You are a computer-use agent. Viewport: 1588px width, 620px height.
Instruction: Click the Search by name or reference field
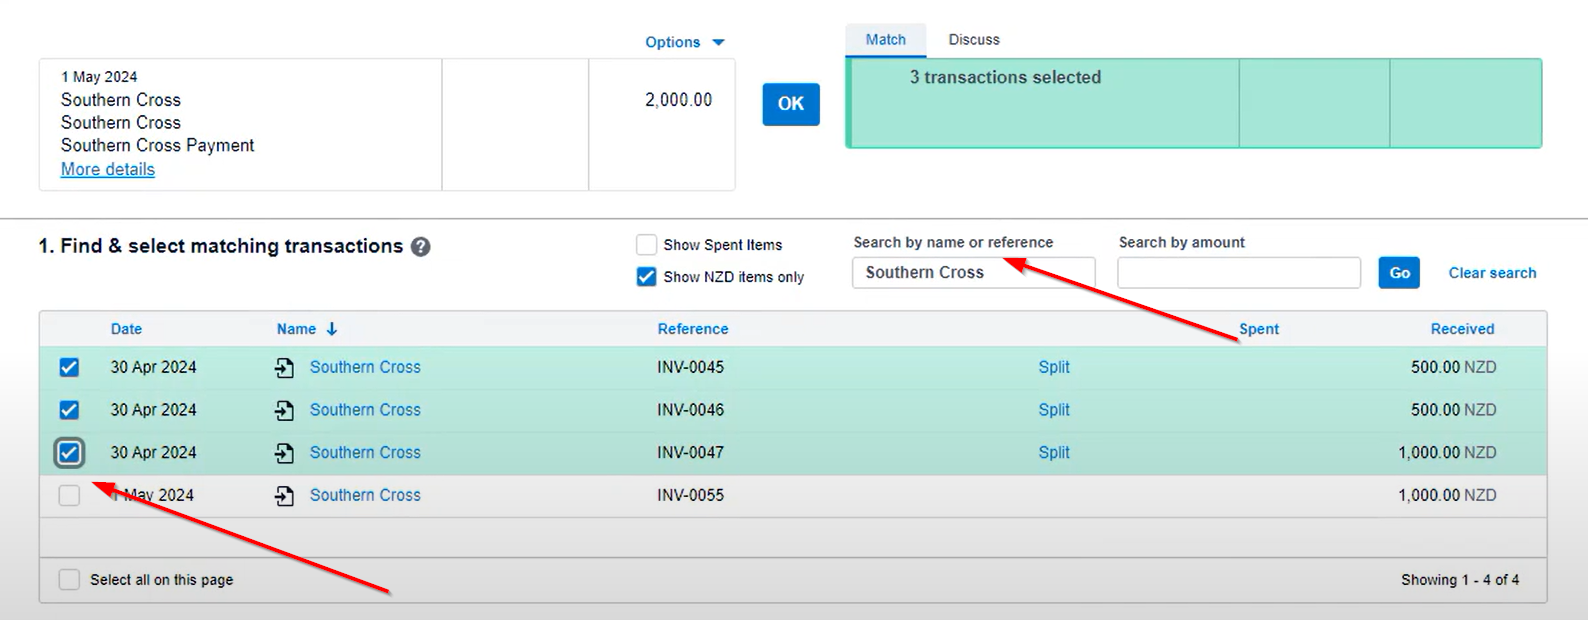pos(973,273)
